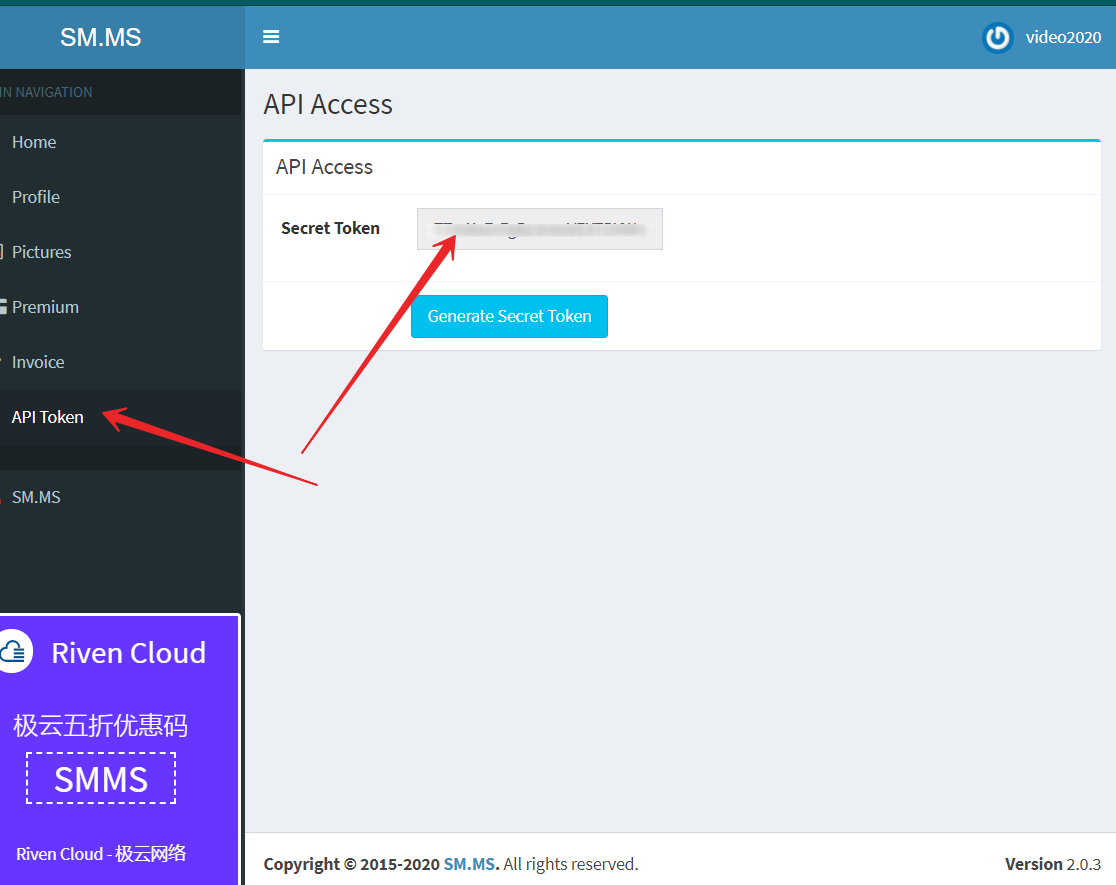Click the Secret Token field
Viewport: 1116px width, 885px height.
point(539,229)
